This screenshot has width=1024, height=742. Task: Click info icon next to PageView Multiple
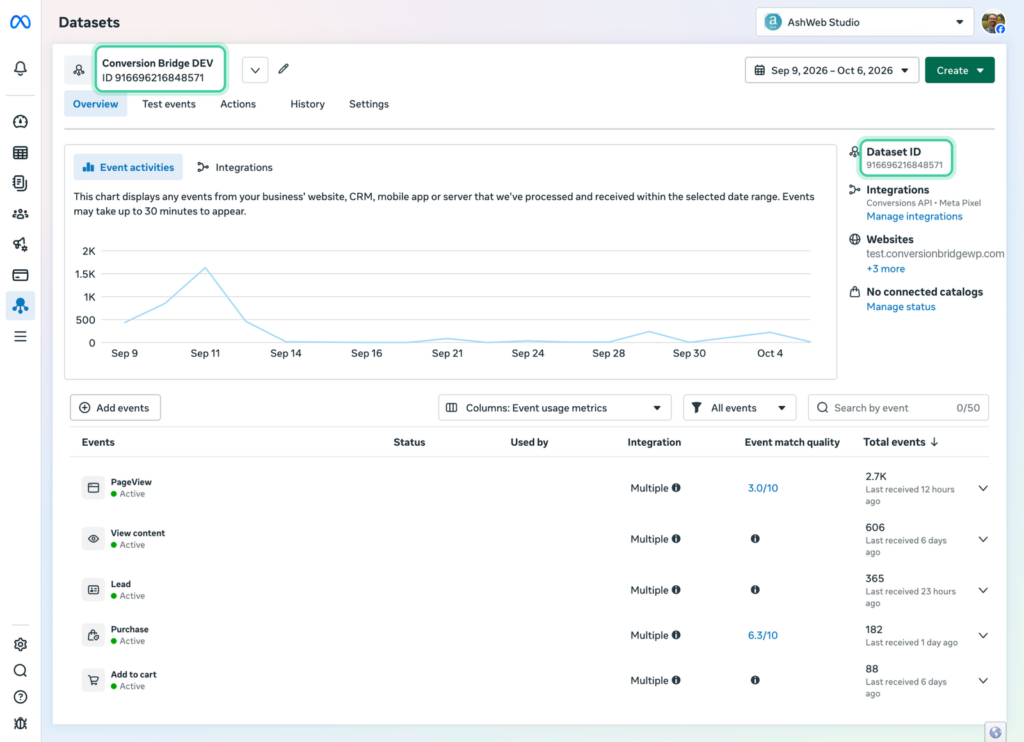pos(676,487)
